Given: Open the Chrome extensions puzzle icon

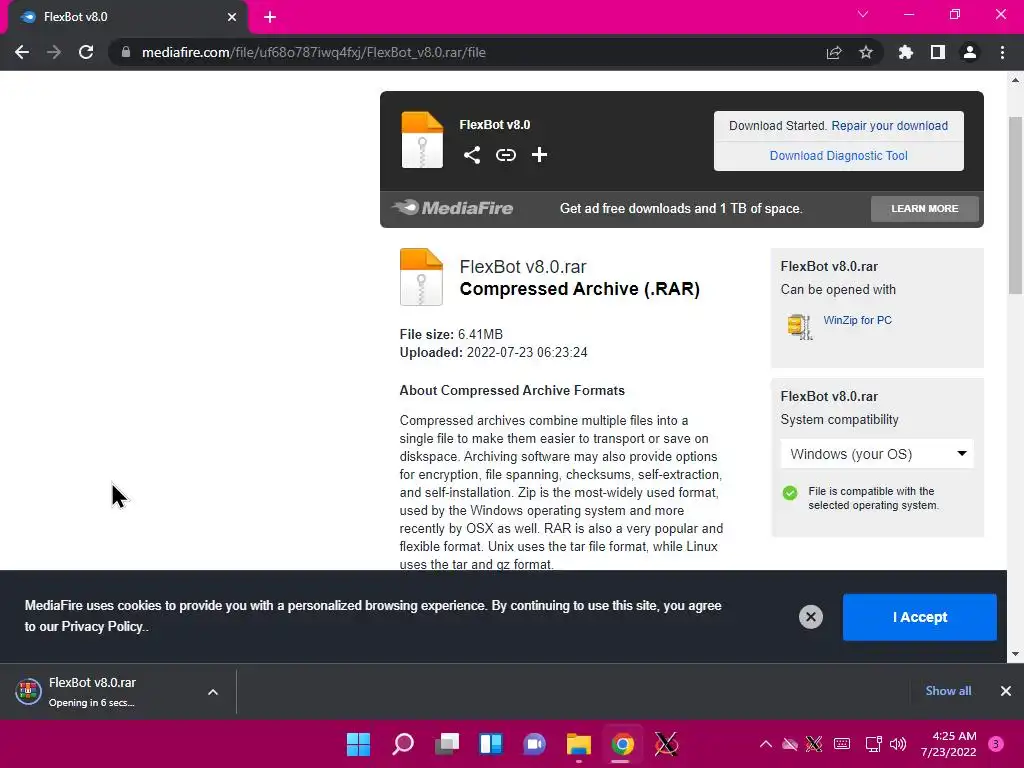Looking at the screenshot, I should 905,52.
